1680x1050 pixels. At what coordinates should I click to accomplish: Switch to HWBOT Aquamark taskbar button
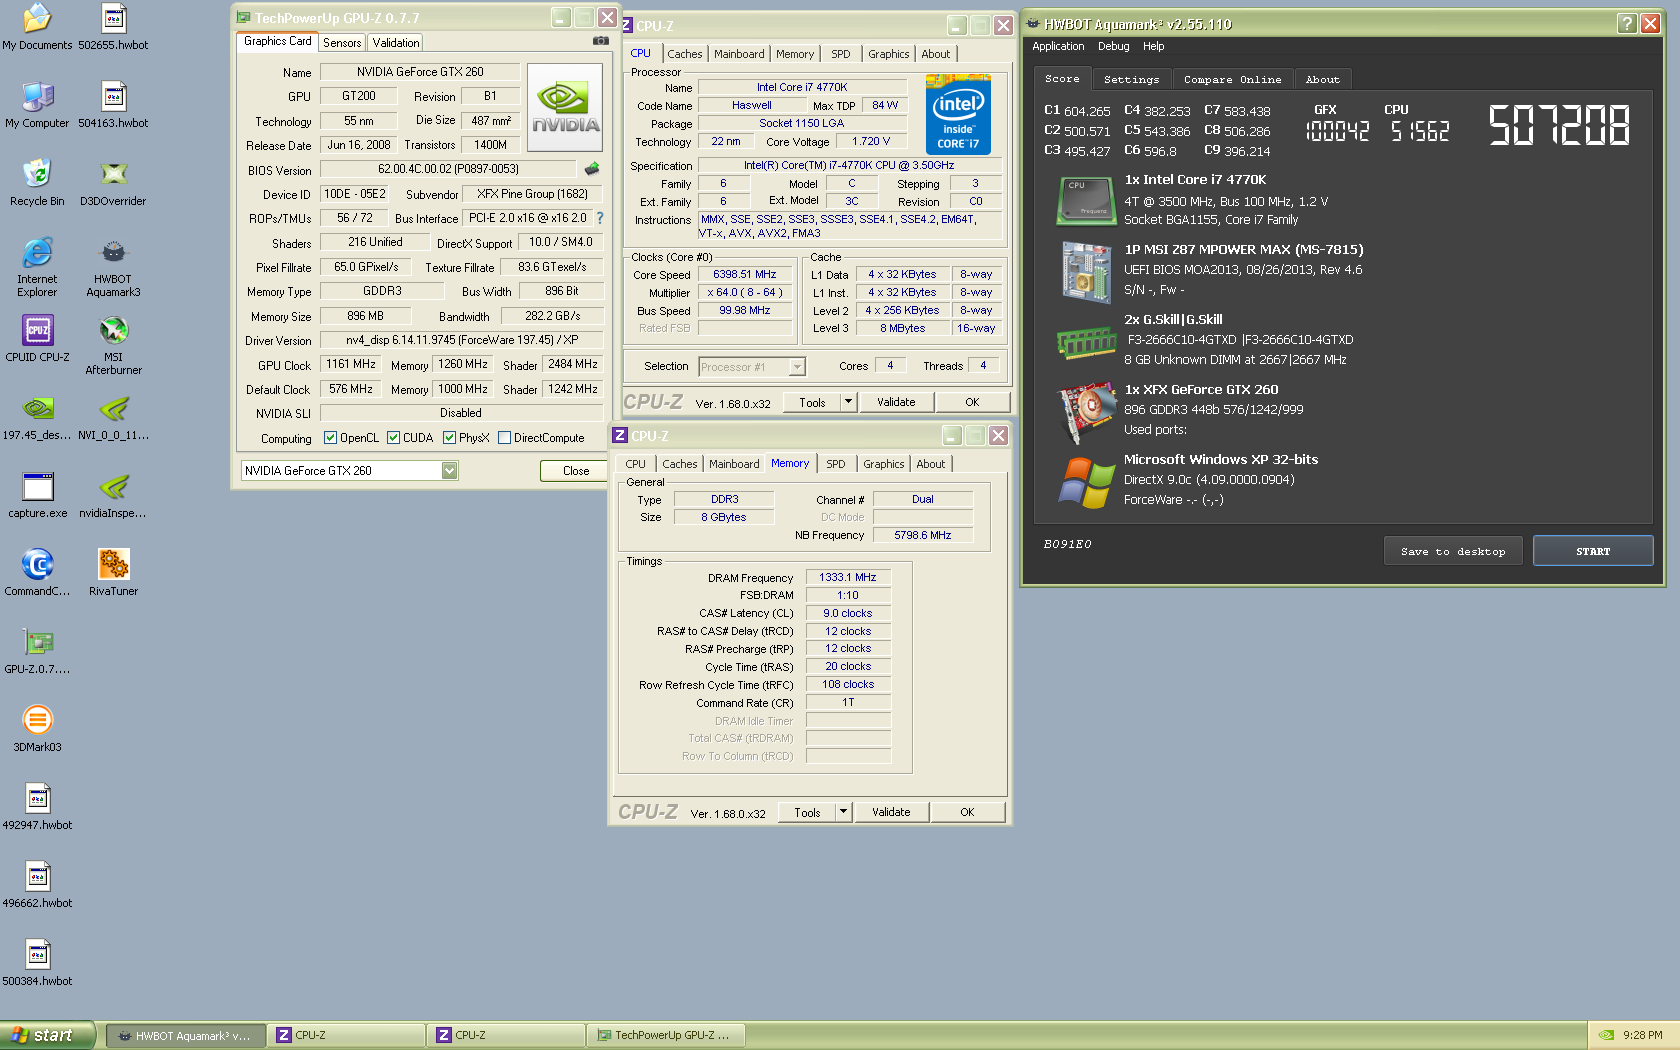[185, 1035]
